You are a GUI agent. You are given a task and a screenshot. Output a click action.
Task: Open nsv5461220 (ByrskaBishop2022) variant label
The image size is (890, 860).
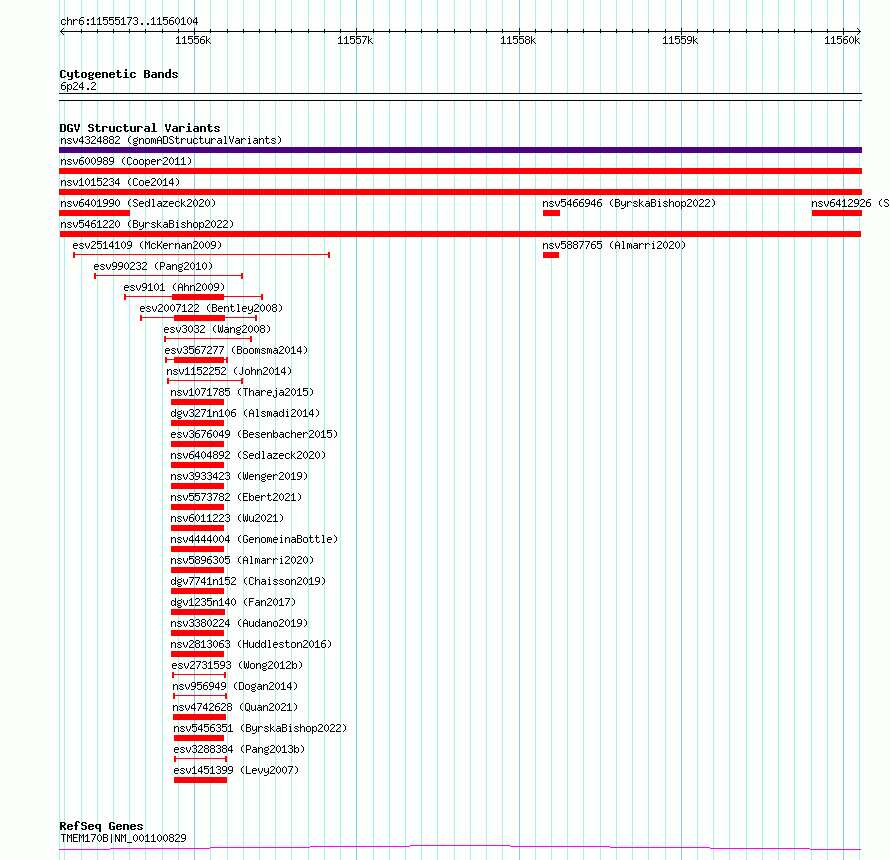147,224
